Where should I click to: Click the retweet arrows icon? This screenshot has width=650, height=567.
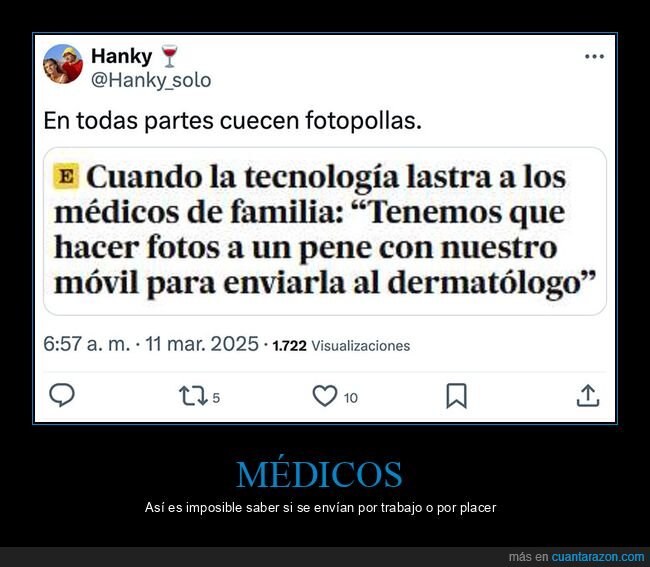click(x=193, y=395)
